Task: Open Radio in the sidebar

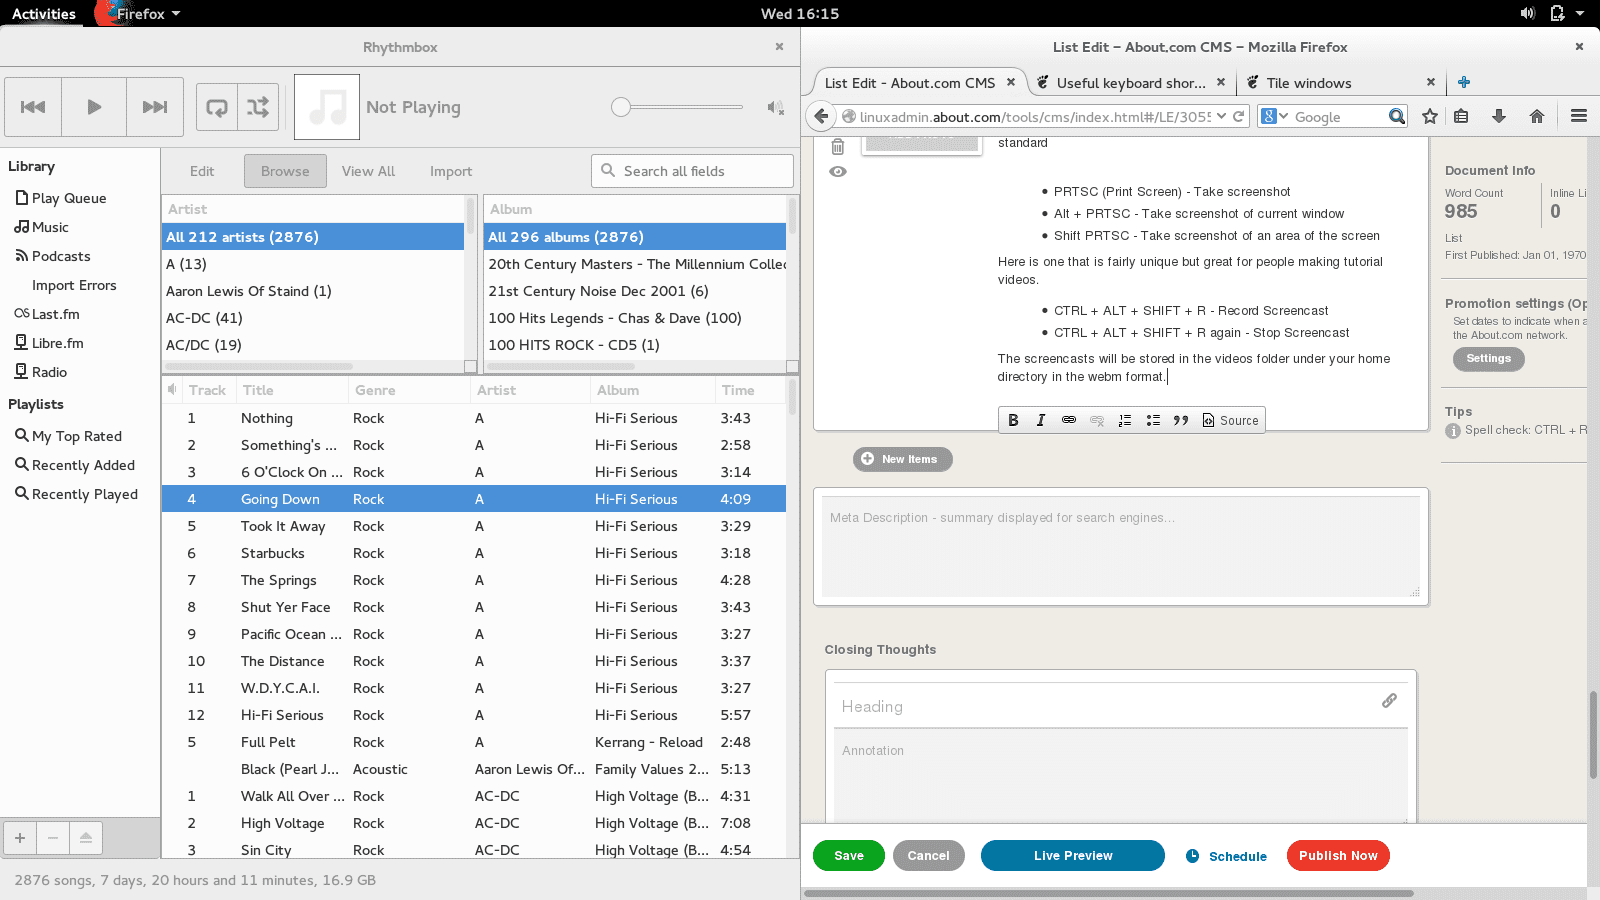Action: [x=49, y=372]
